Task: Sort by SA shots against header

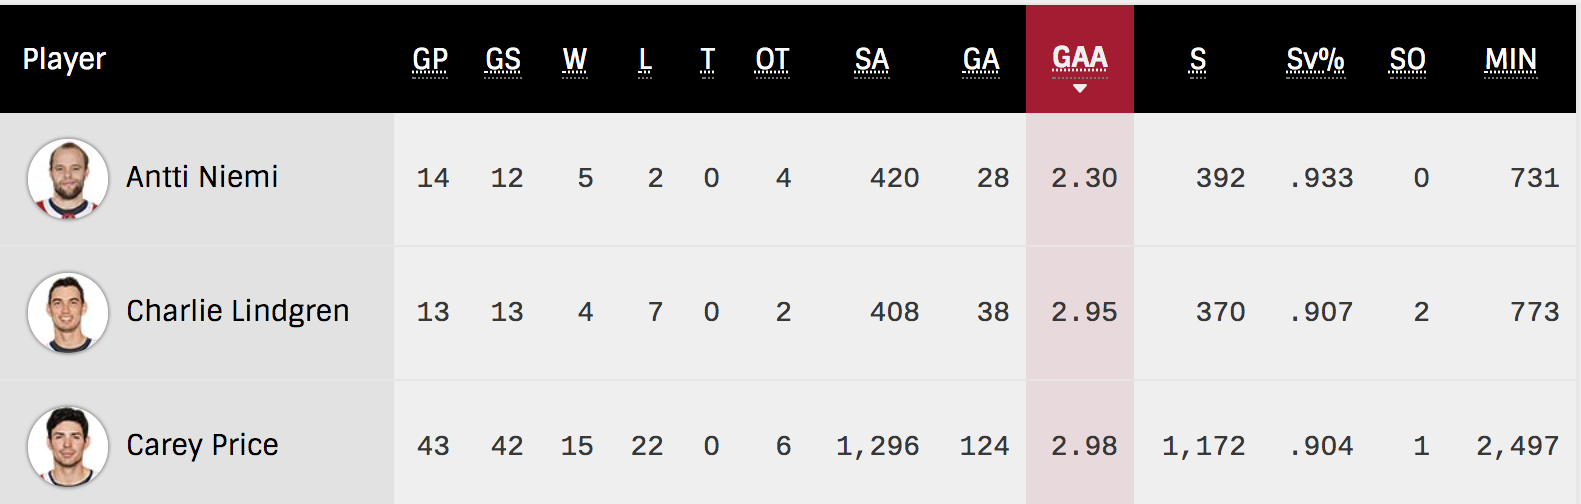Action: coord(872,60)
